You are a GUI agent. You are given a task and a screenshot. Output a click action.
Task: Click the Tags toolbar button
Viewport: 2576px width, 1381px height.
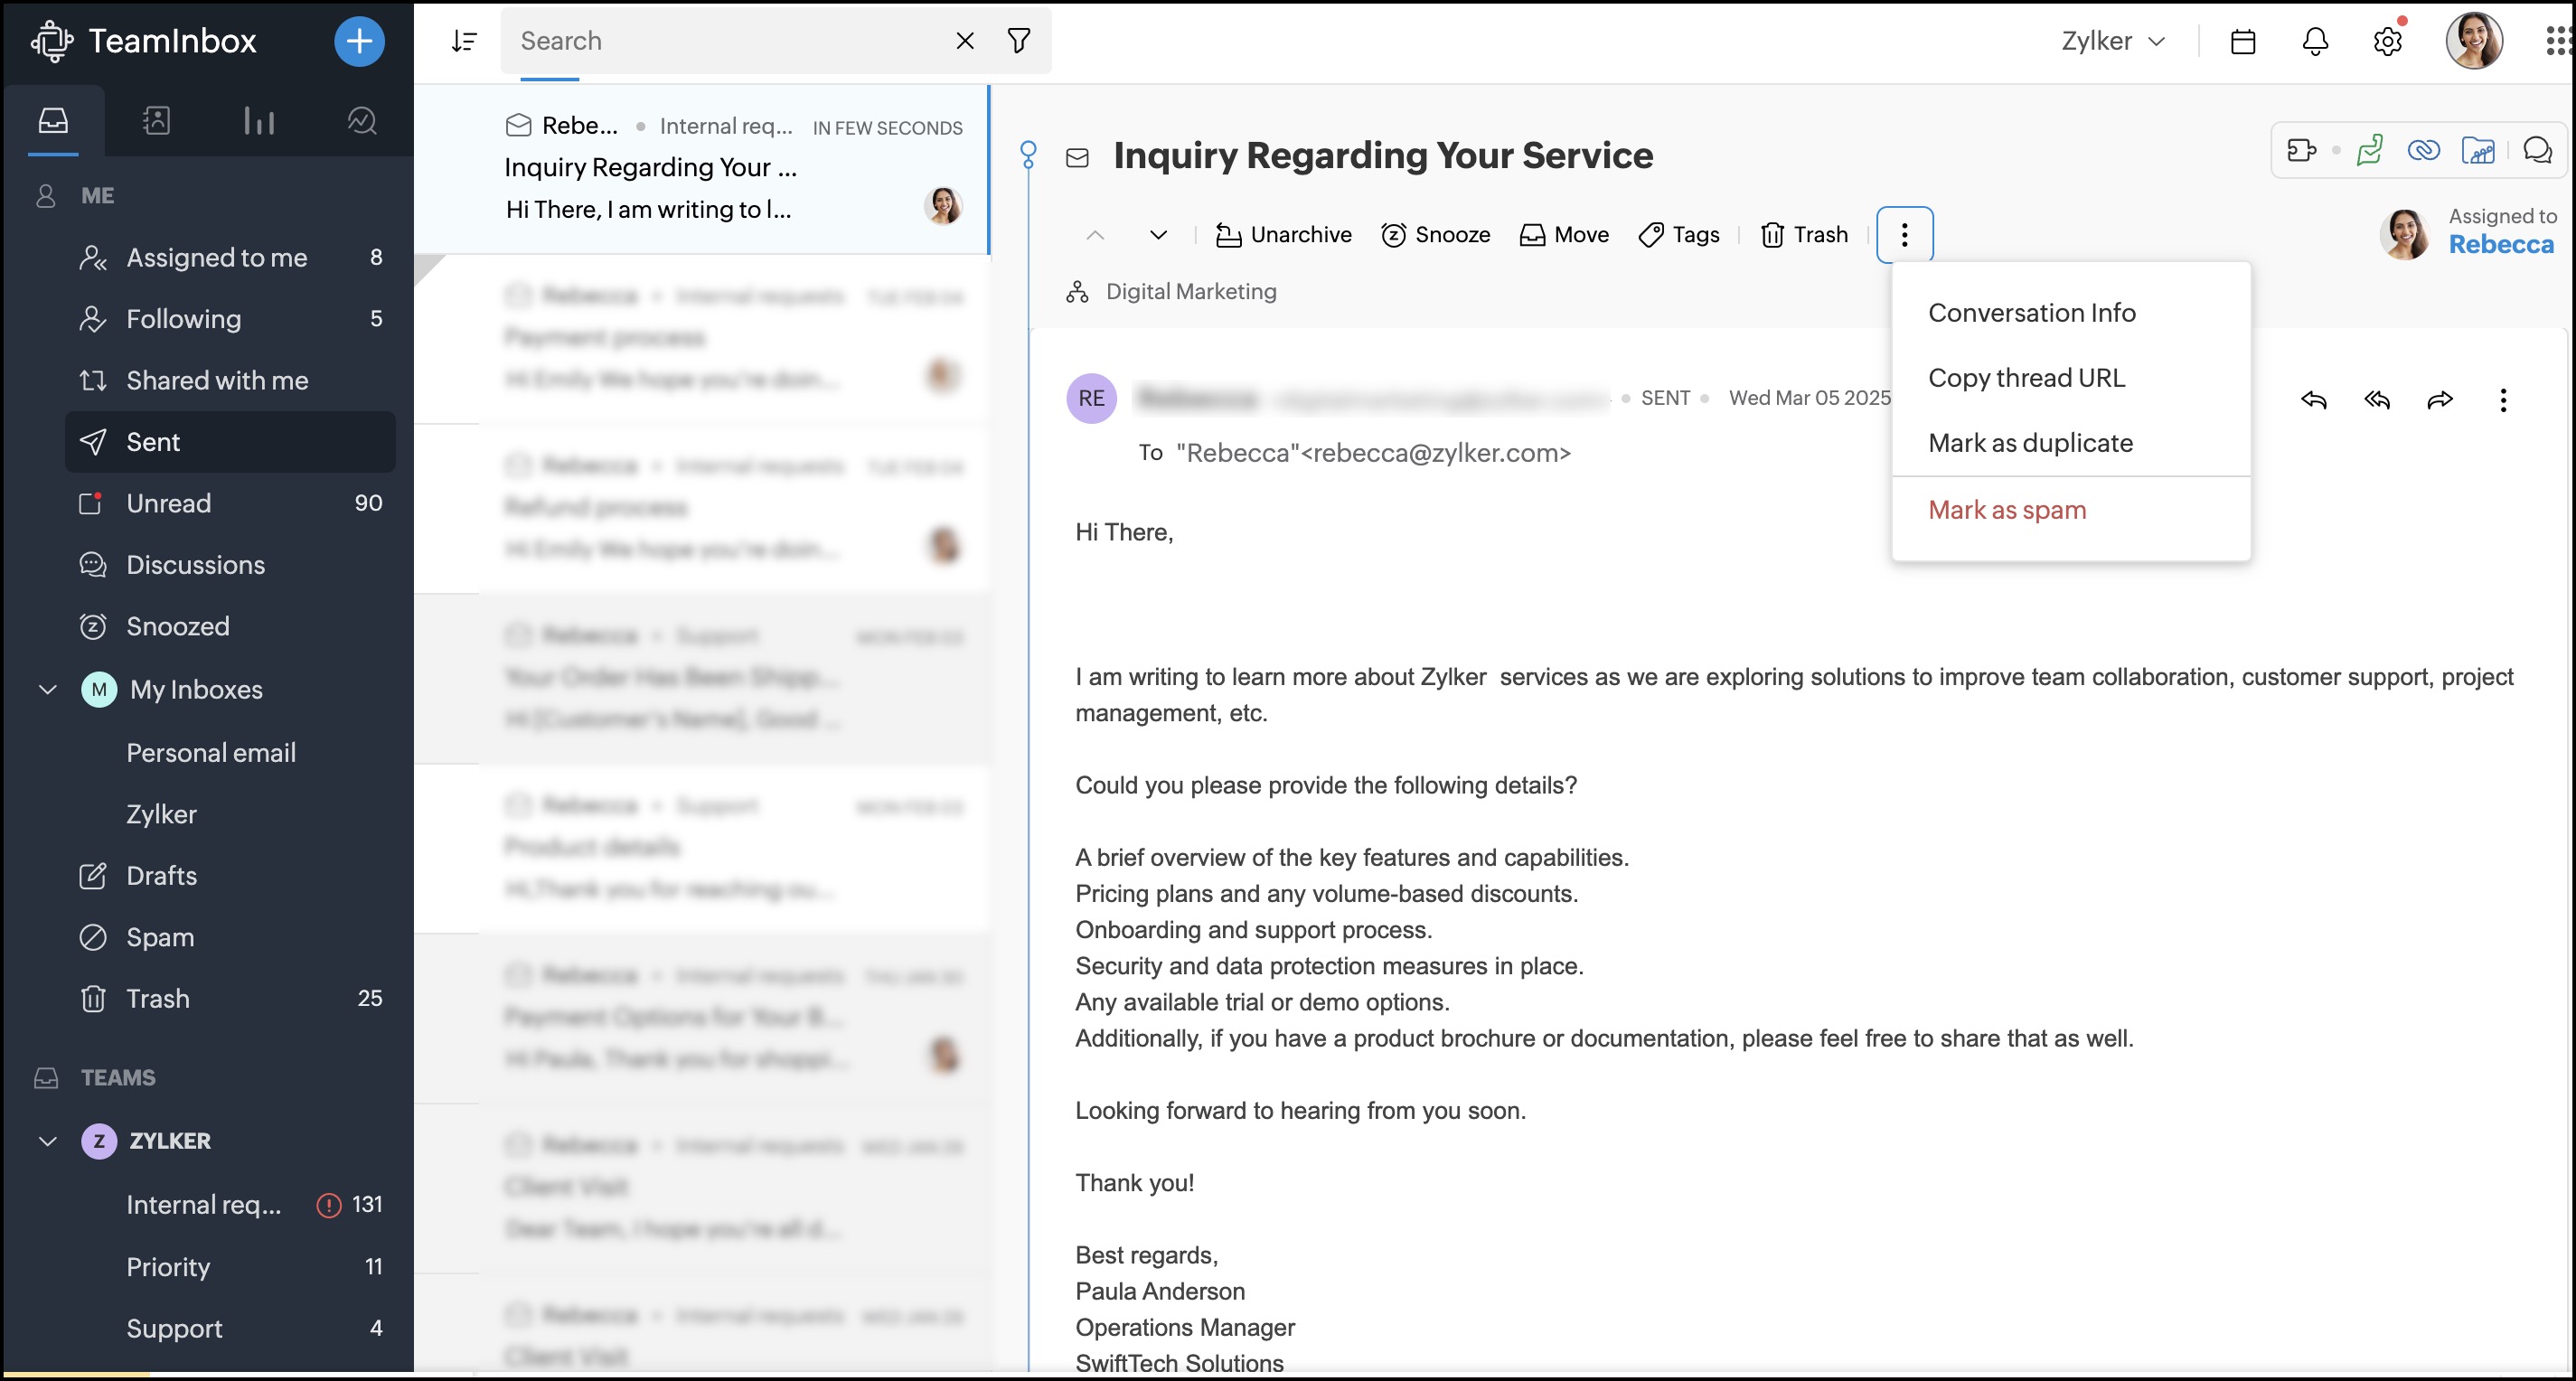[1679, 235]
